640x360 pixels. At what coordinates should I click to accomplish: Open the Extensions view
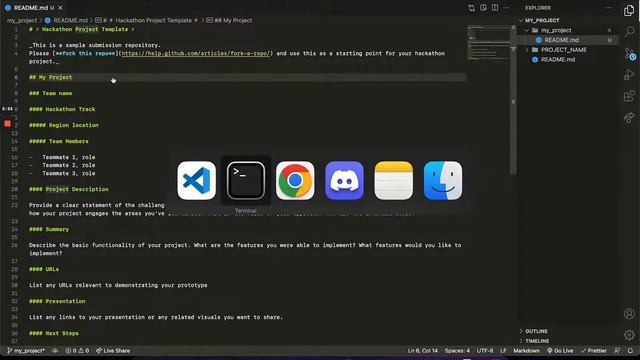pos(629,96)
